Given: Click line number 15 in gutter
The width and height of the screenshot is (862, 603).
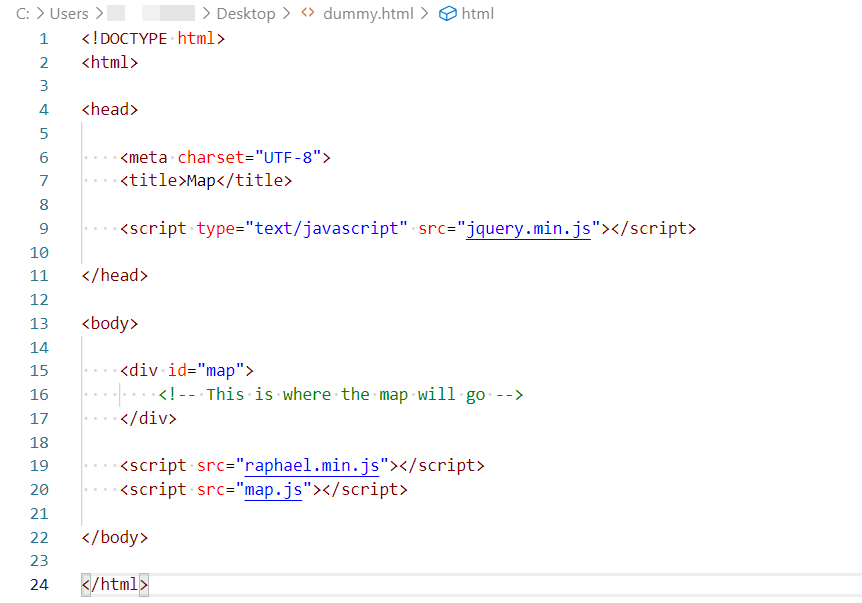Looking at the screenshot, I should pos(39,371).
